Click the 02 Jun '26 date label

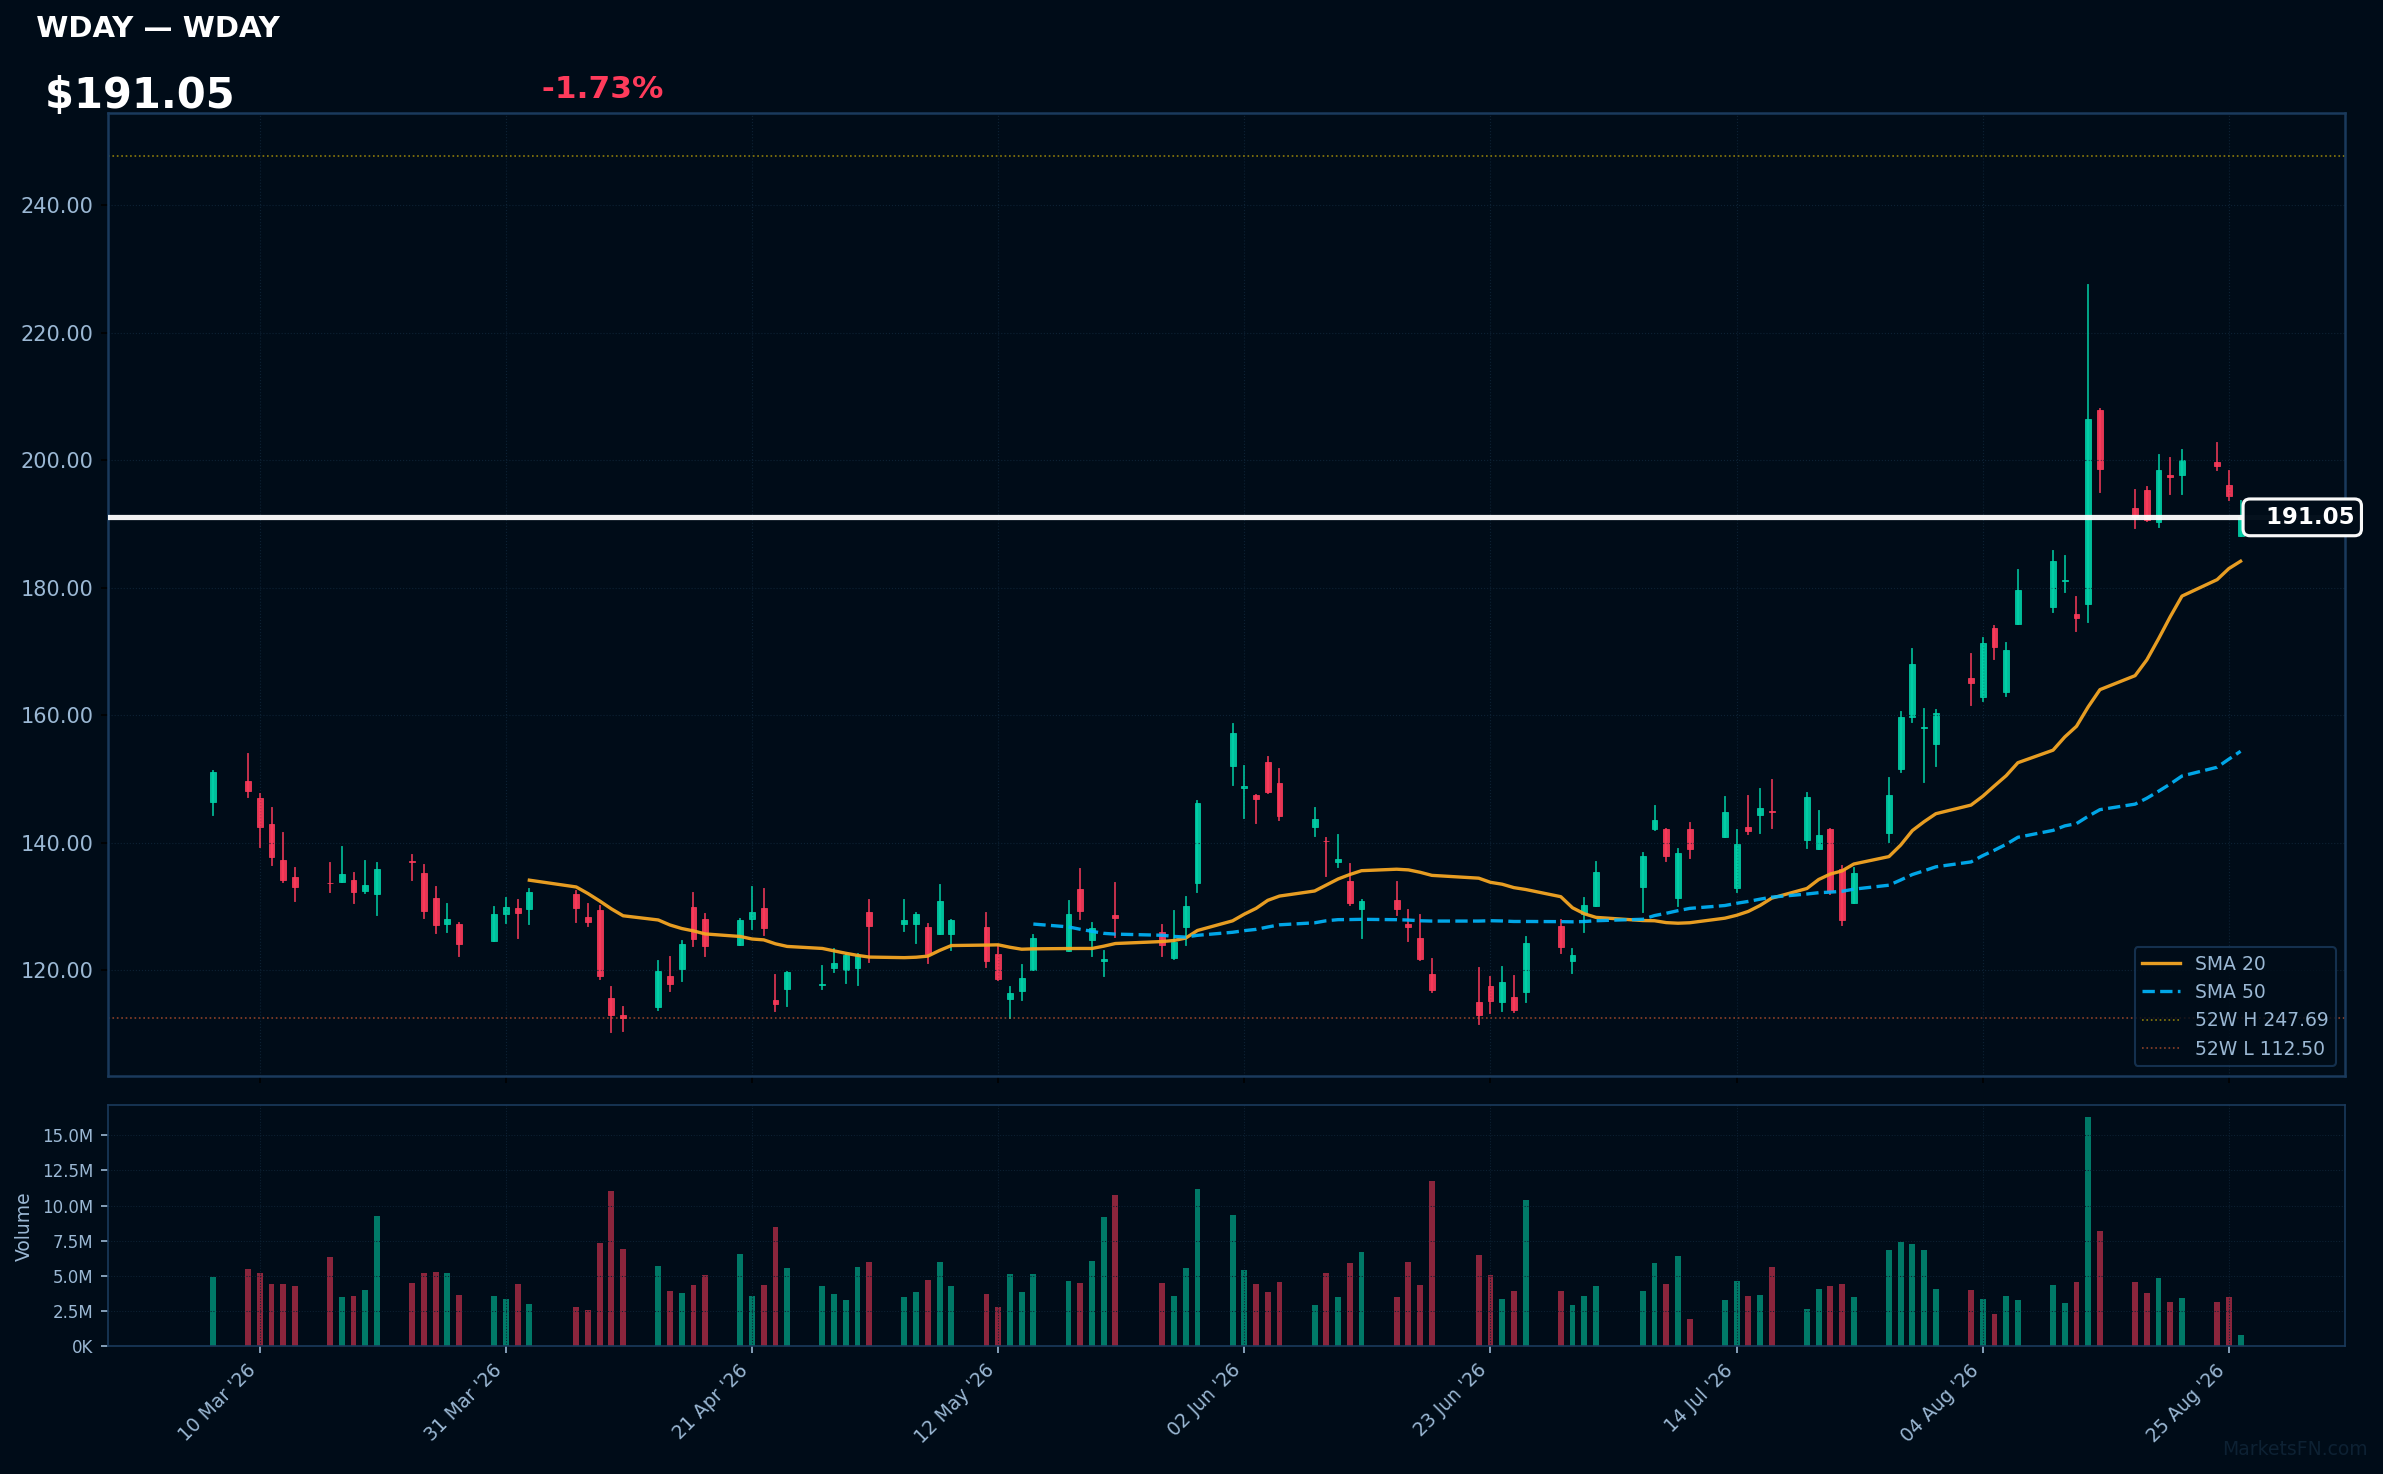1204,1402
